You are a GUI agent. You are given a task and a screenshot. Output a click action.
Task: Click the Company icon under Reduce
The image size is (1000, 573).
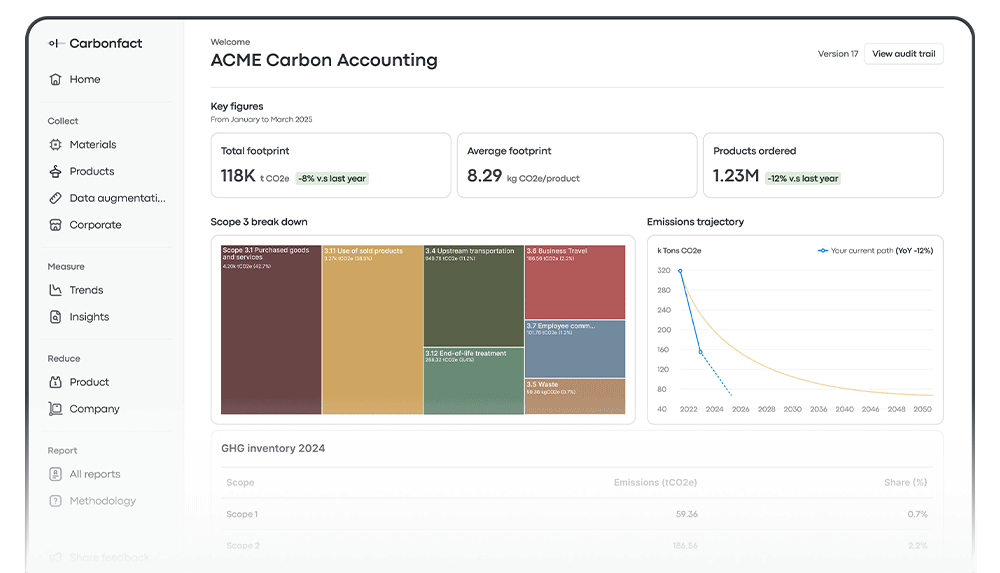55,409
